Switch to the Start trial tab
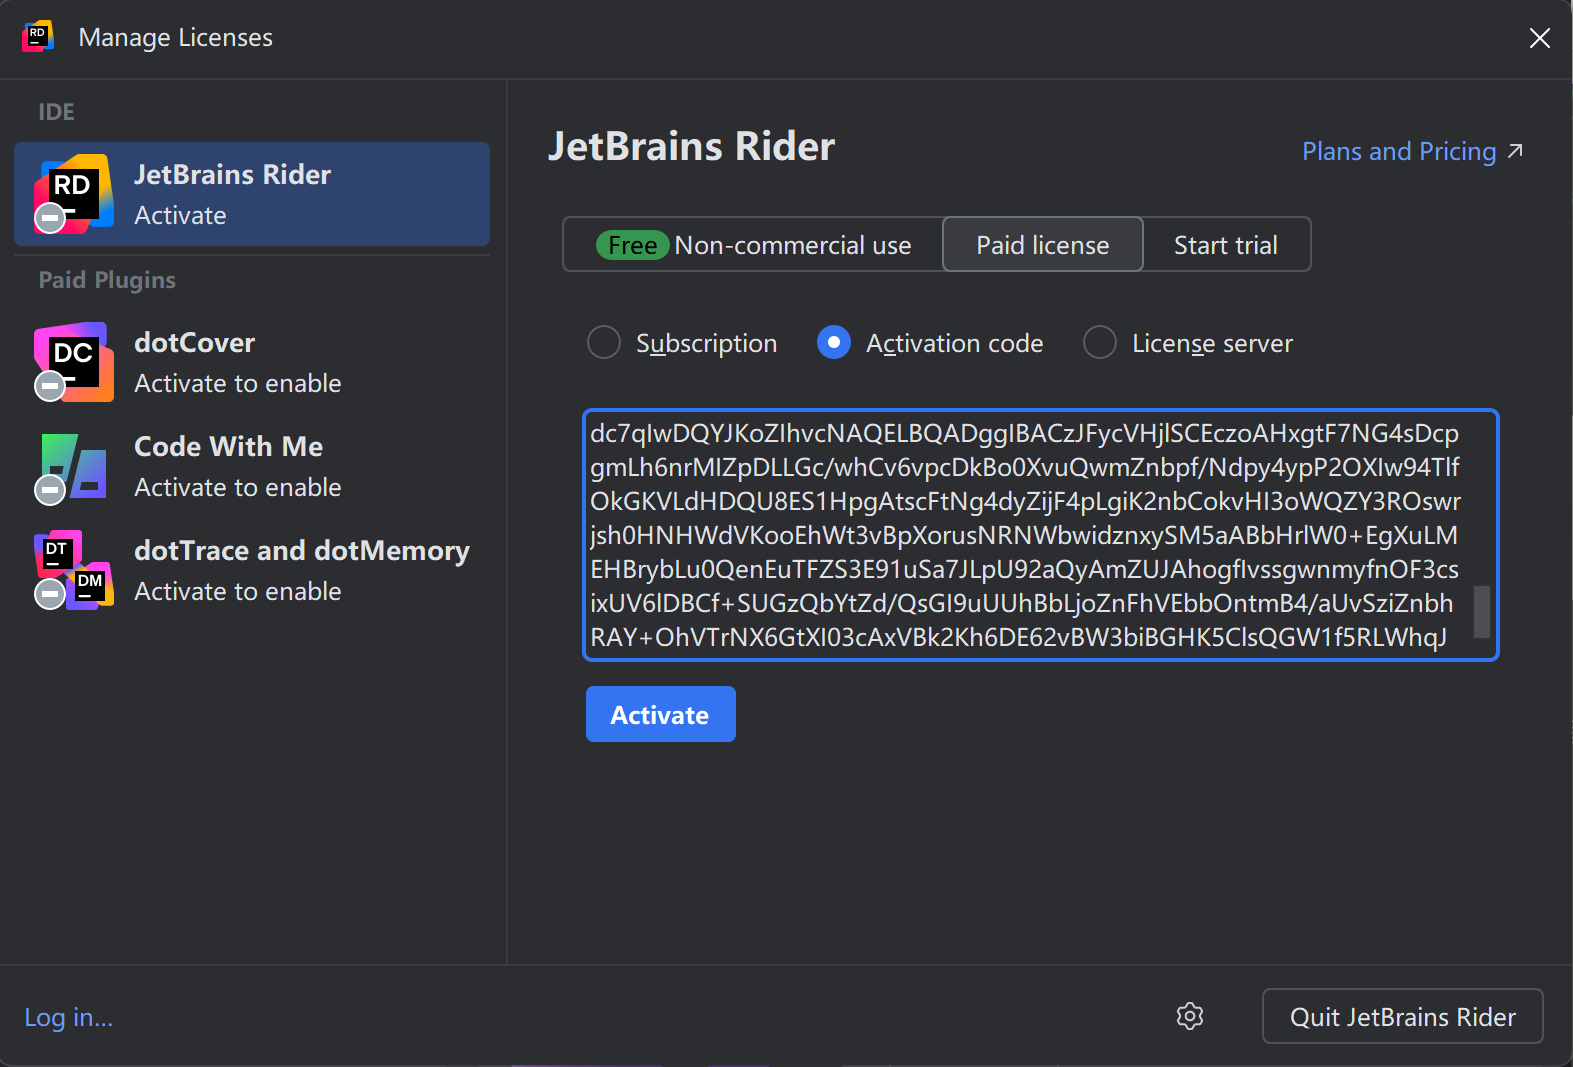Screen dimensions: 1573x1067 pyautogui.click(x=1226, y=245)
